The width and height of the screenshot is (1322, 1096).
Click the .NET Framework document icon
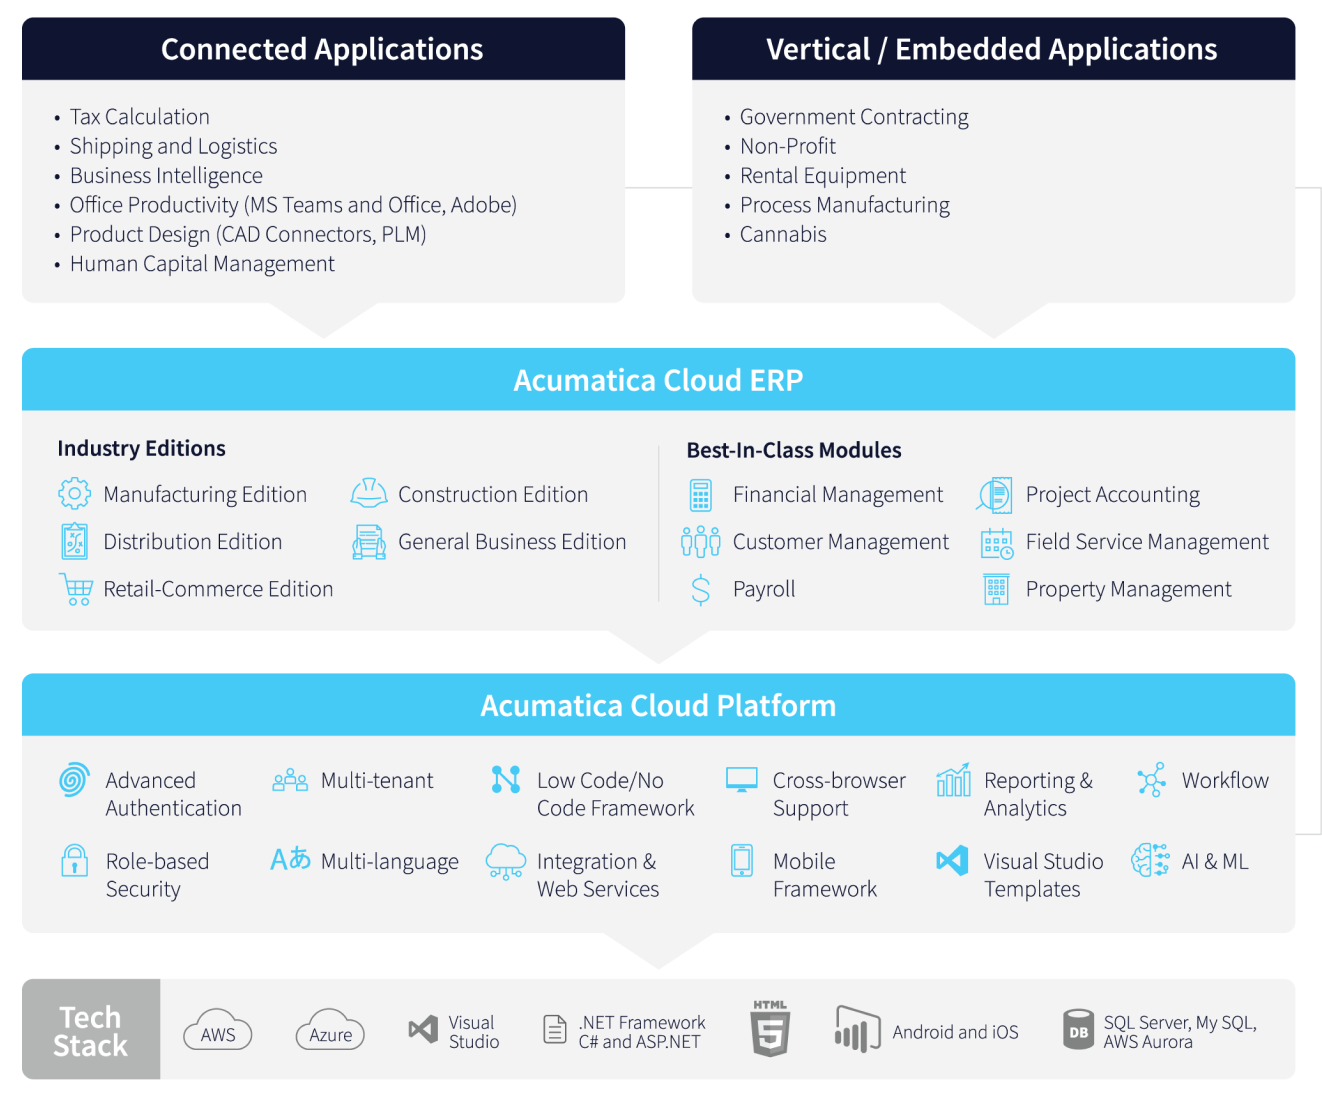[555, 1029]
